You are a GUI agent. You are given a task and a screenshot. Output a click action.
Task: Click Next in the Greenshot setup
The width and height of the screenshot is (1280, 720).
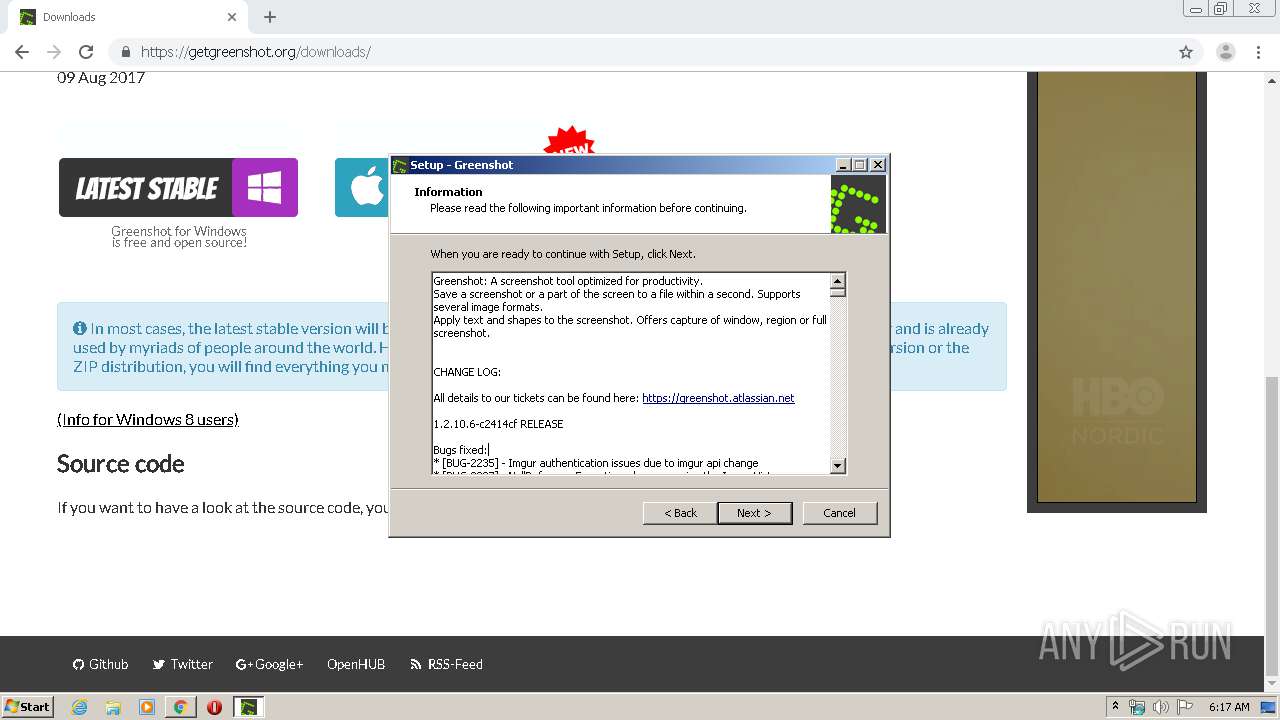pyautogui.click(x=754, y=513)
